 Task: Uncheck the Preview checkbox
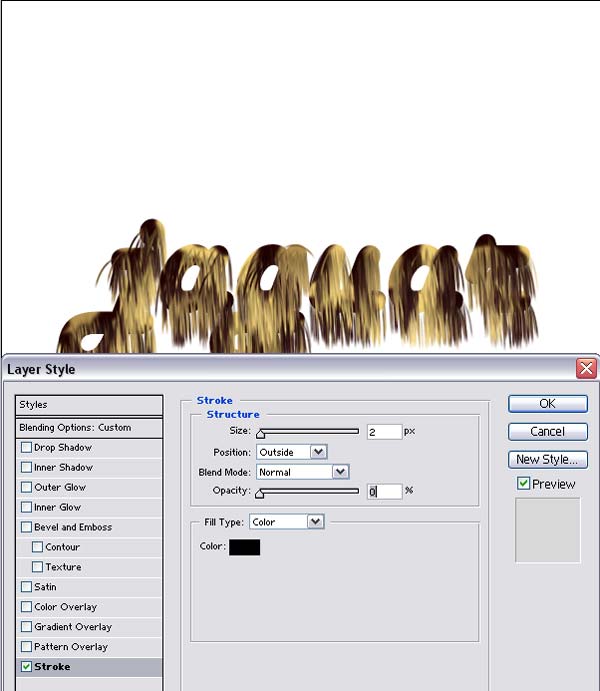tap(523, 483)
